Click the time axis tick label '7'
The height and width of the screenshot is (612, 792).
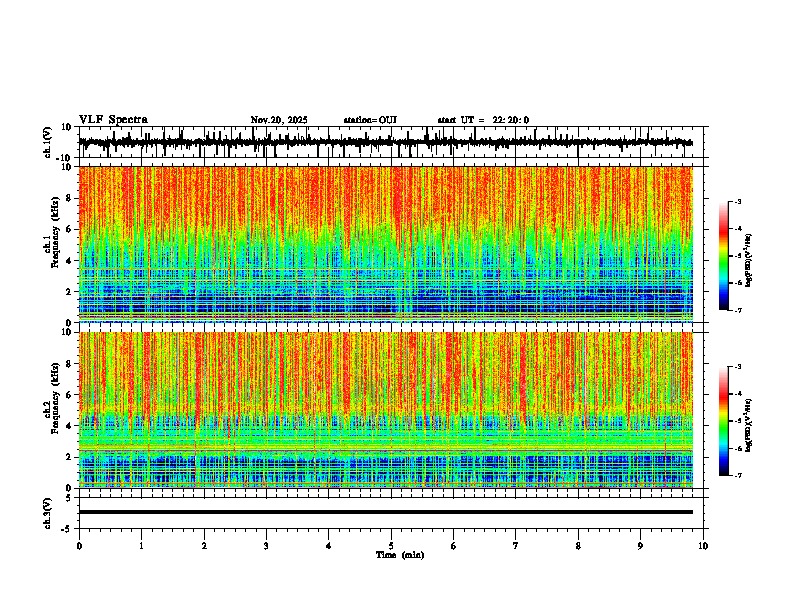tap(516, 546)
